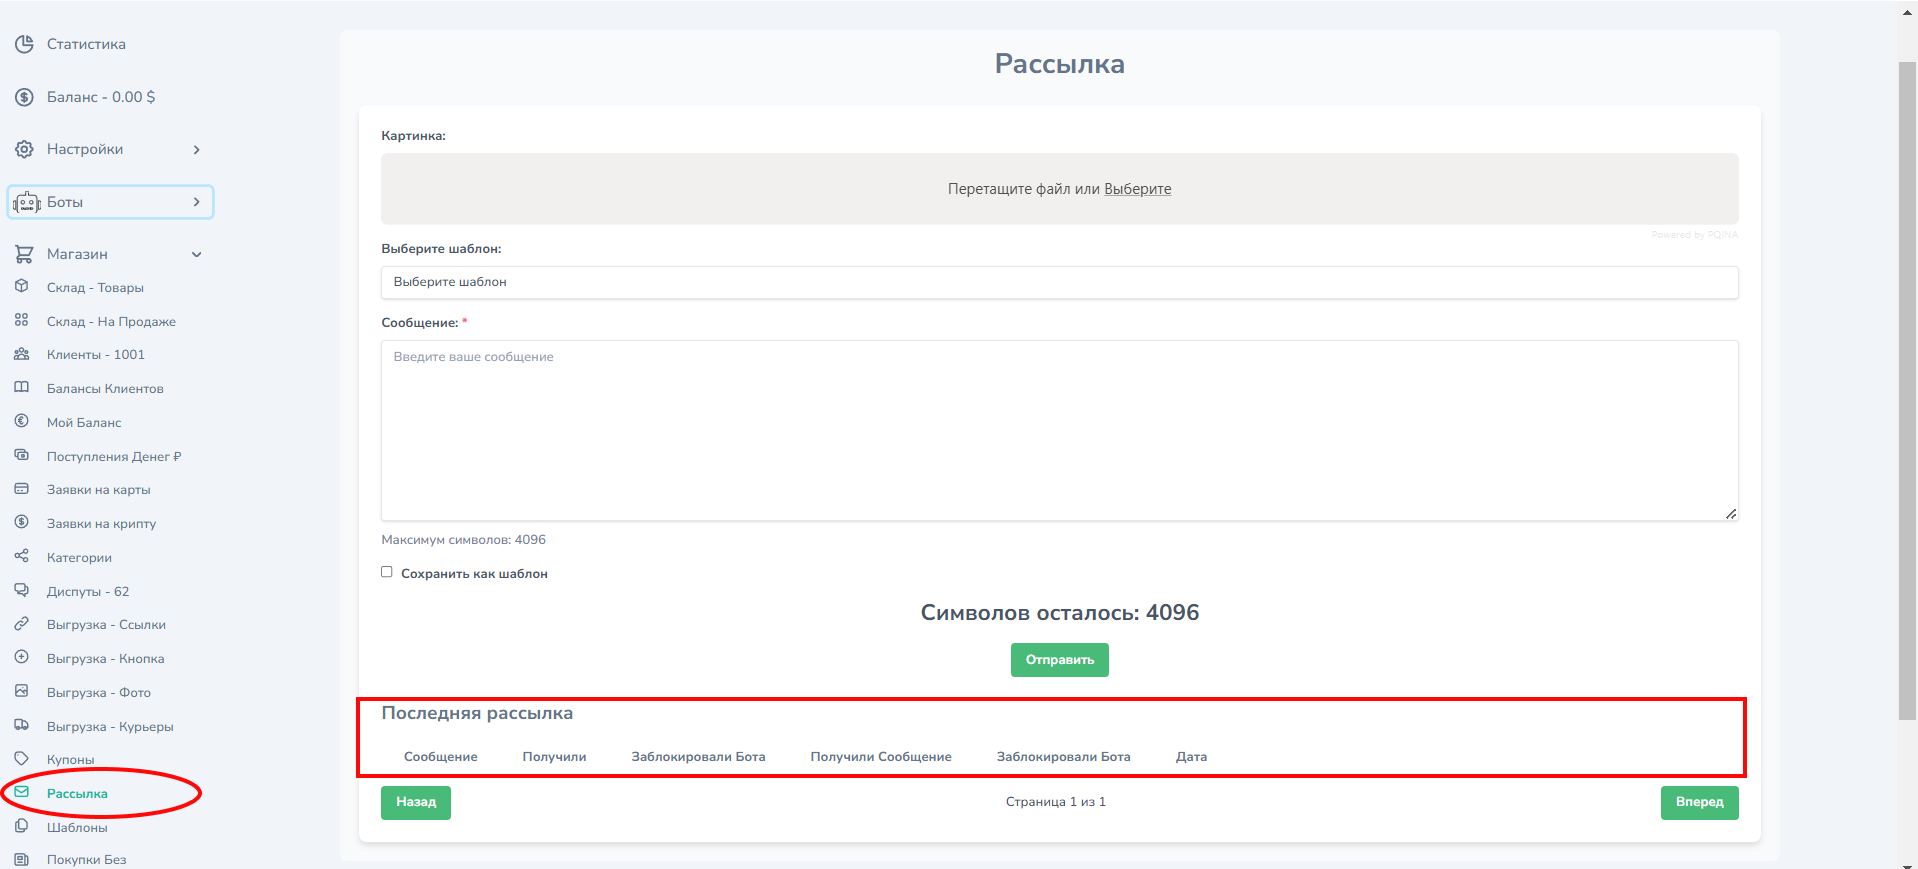Open Категории menu item

pyautogui.click(x=79, y=558)
